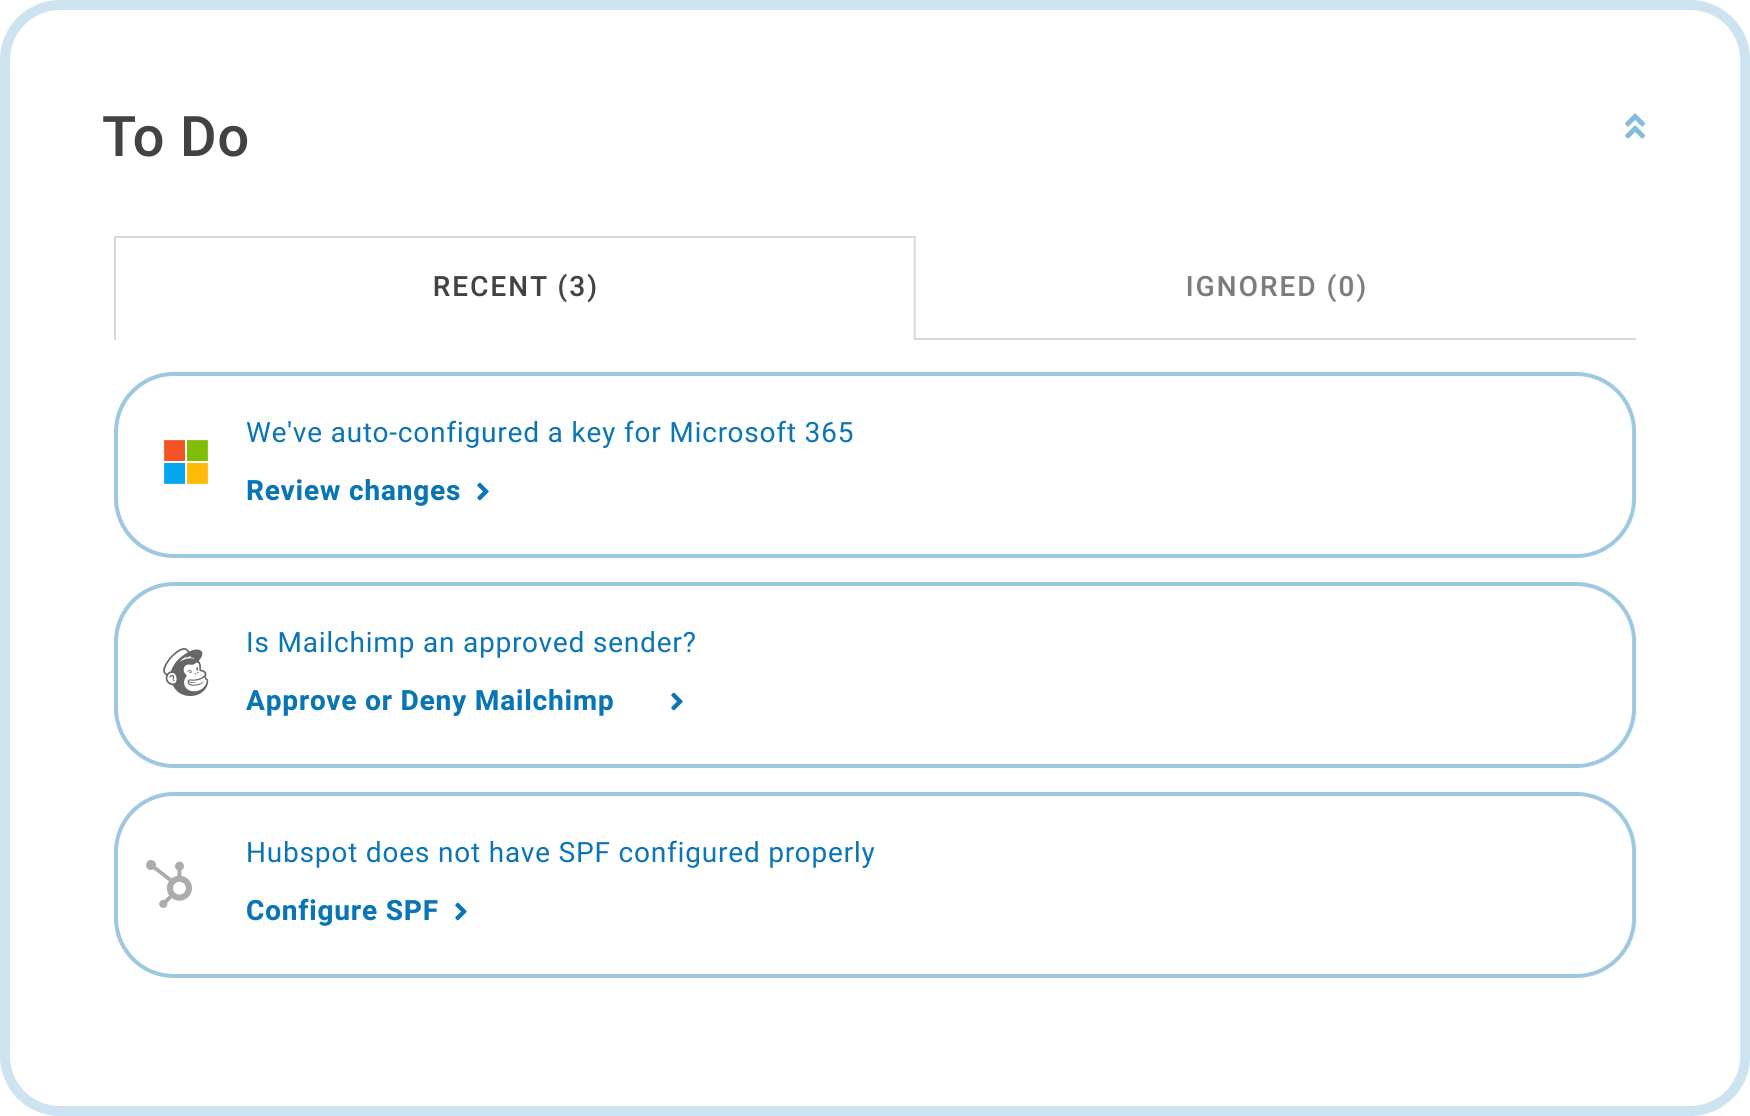Click the Microsoft 365 logo icon
This screenshot has width=1750, height=1116.
tap(186, 462)
